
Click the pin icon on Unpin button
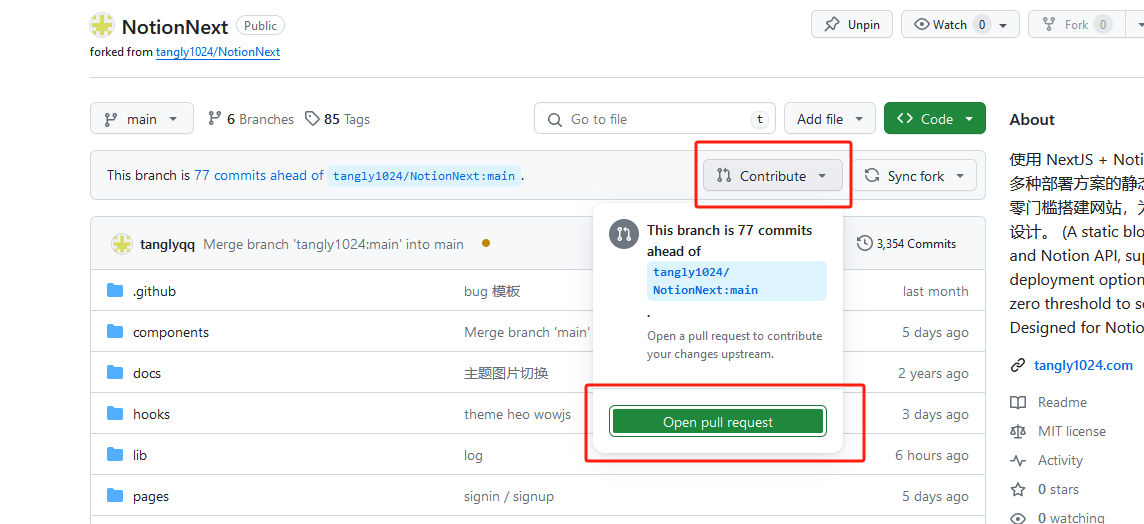pos(832,25)
